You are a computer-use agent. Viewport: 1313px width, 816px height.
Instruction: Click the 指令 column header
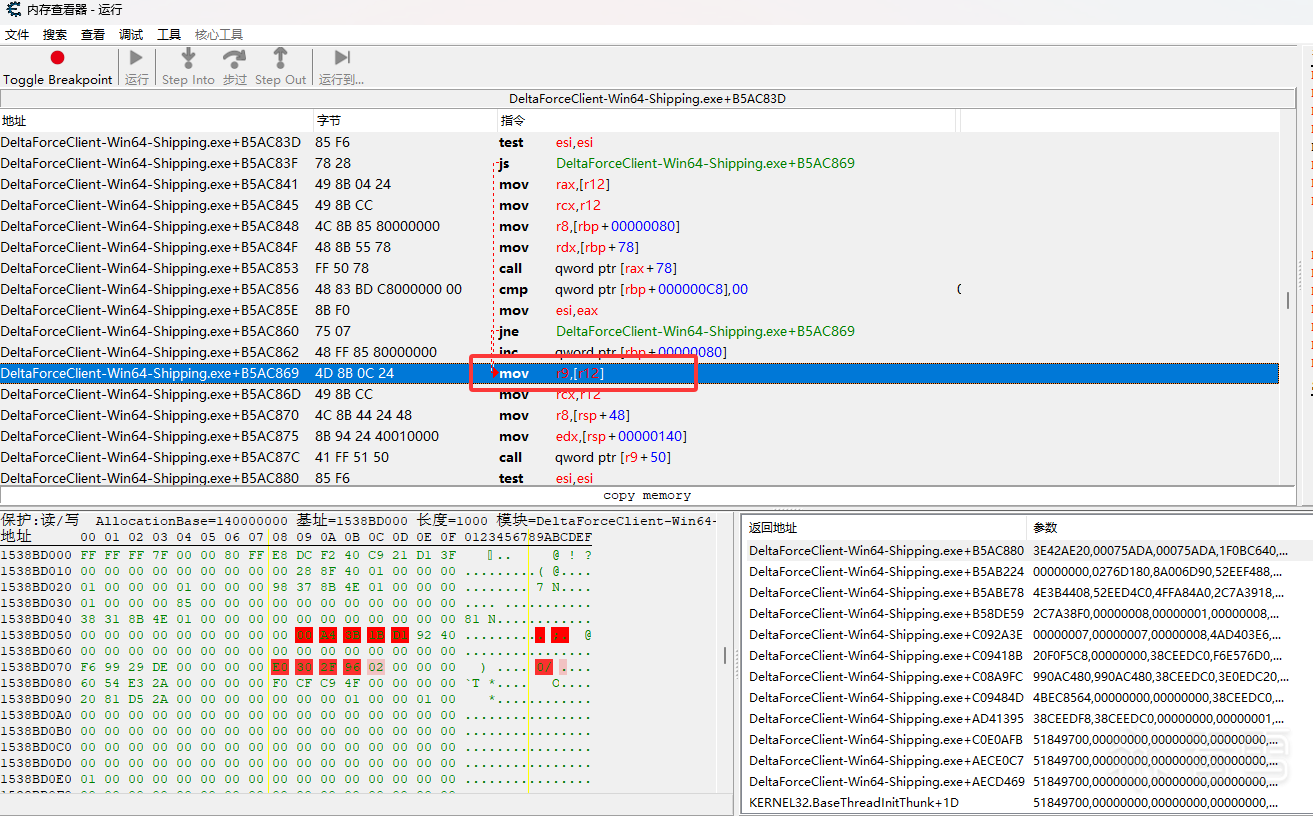727,121
